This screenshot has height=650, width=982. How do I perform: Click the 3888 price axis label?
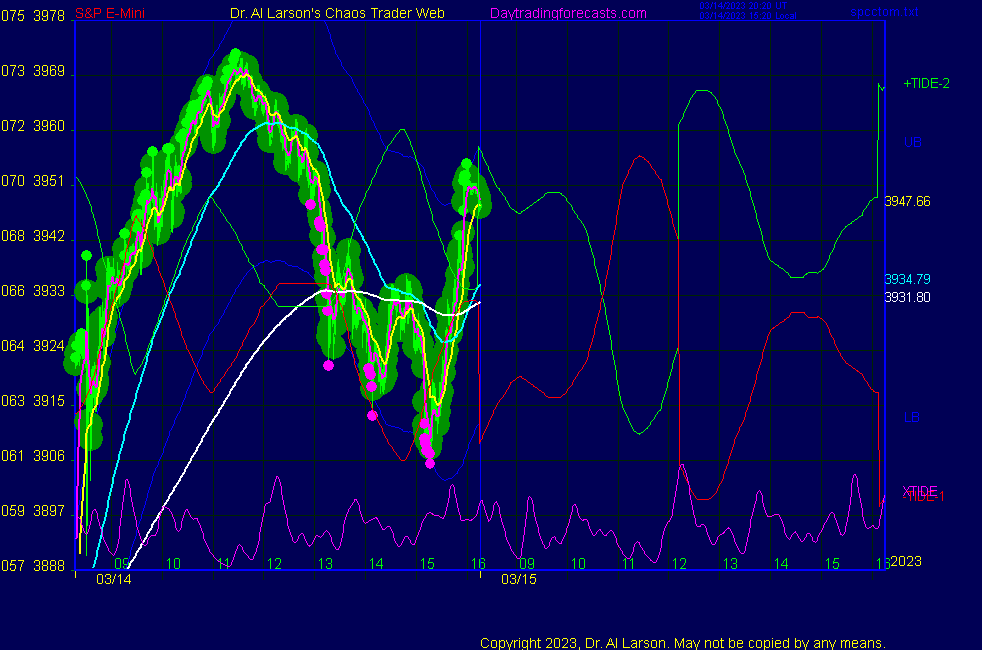[49, 566]
